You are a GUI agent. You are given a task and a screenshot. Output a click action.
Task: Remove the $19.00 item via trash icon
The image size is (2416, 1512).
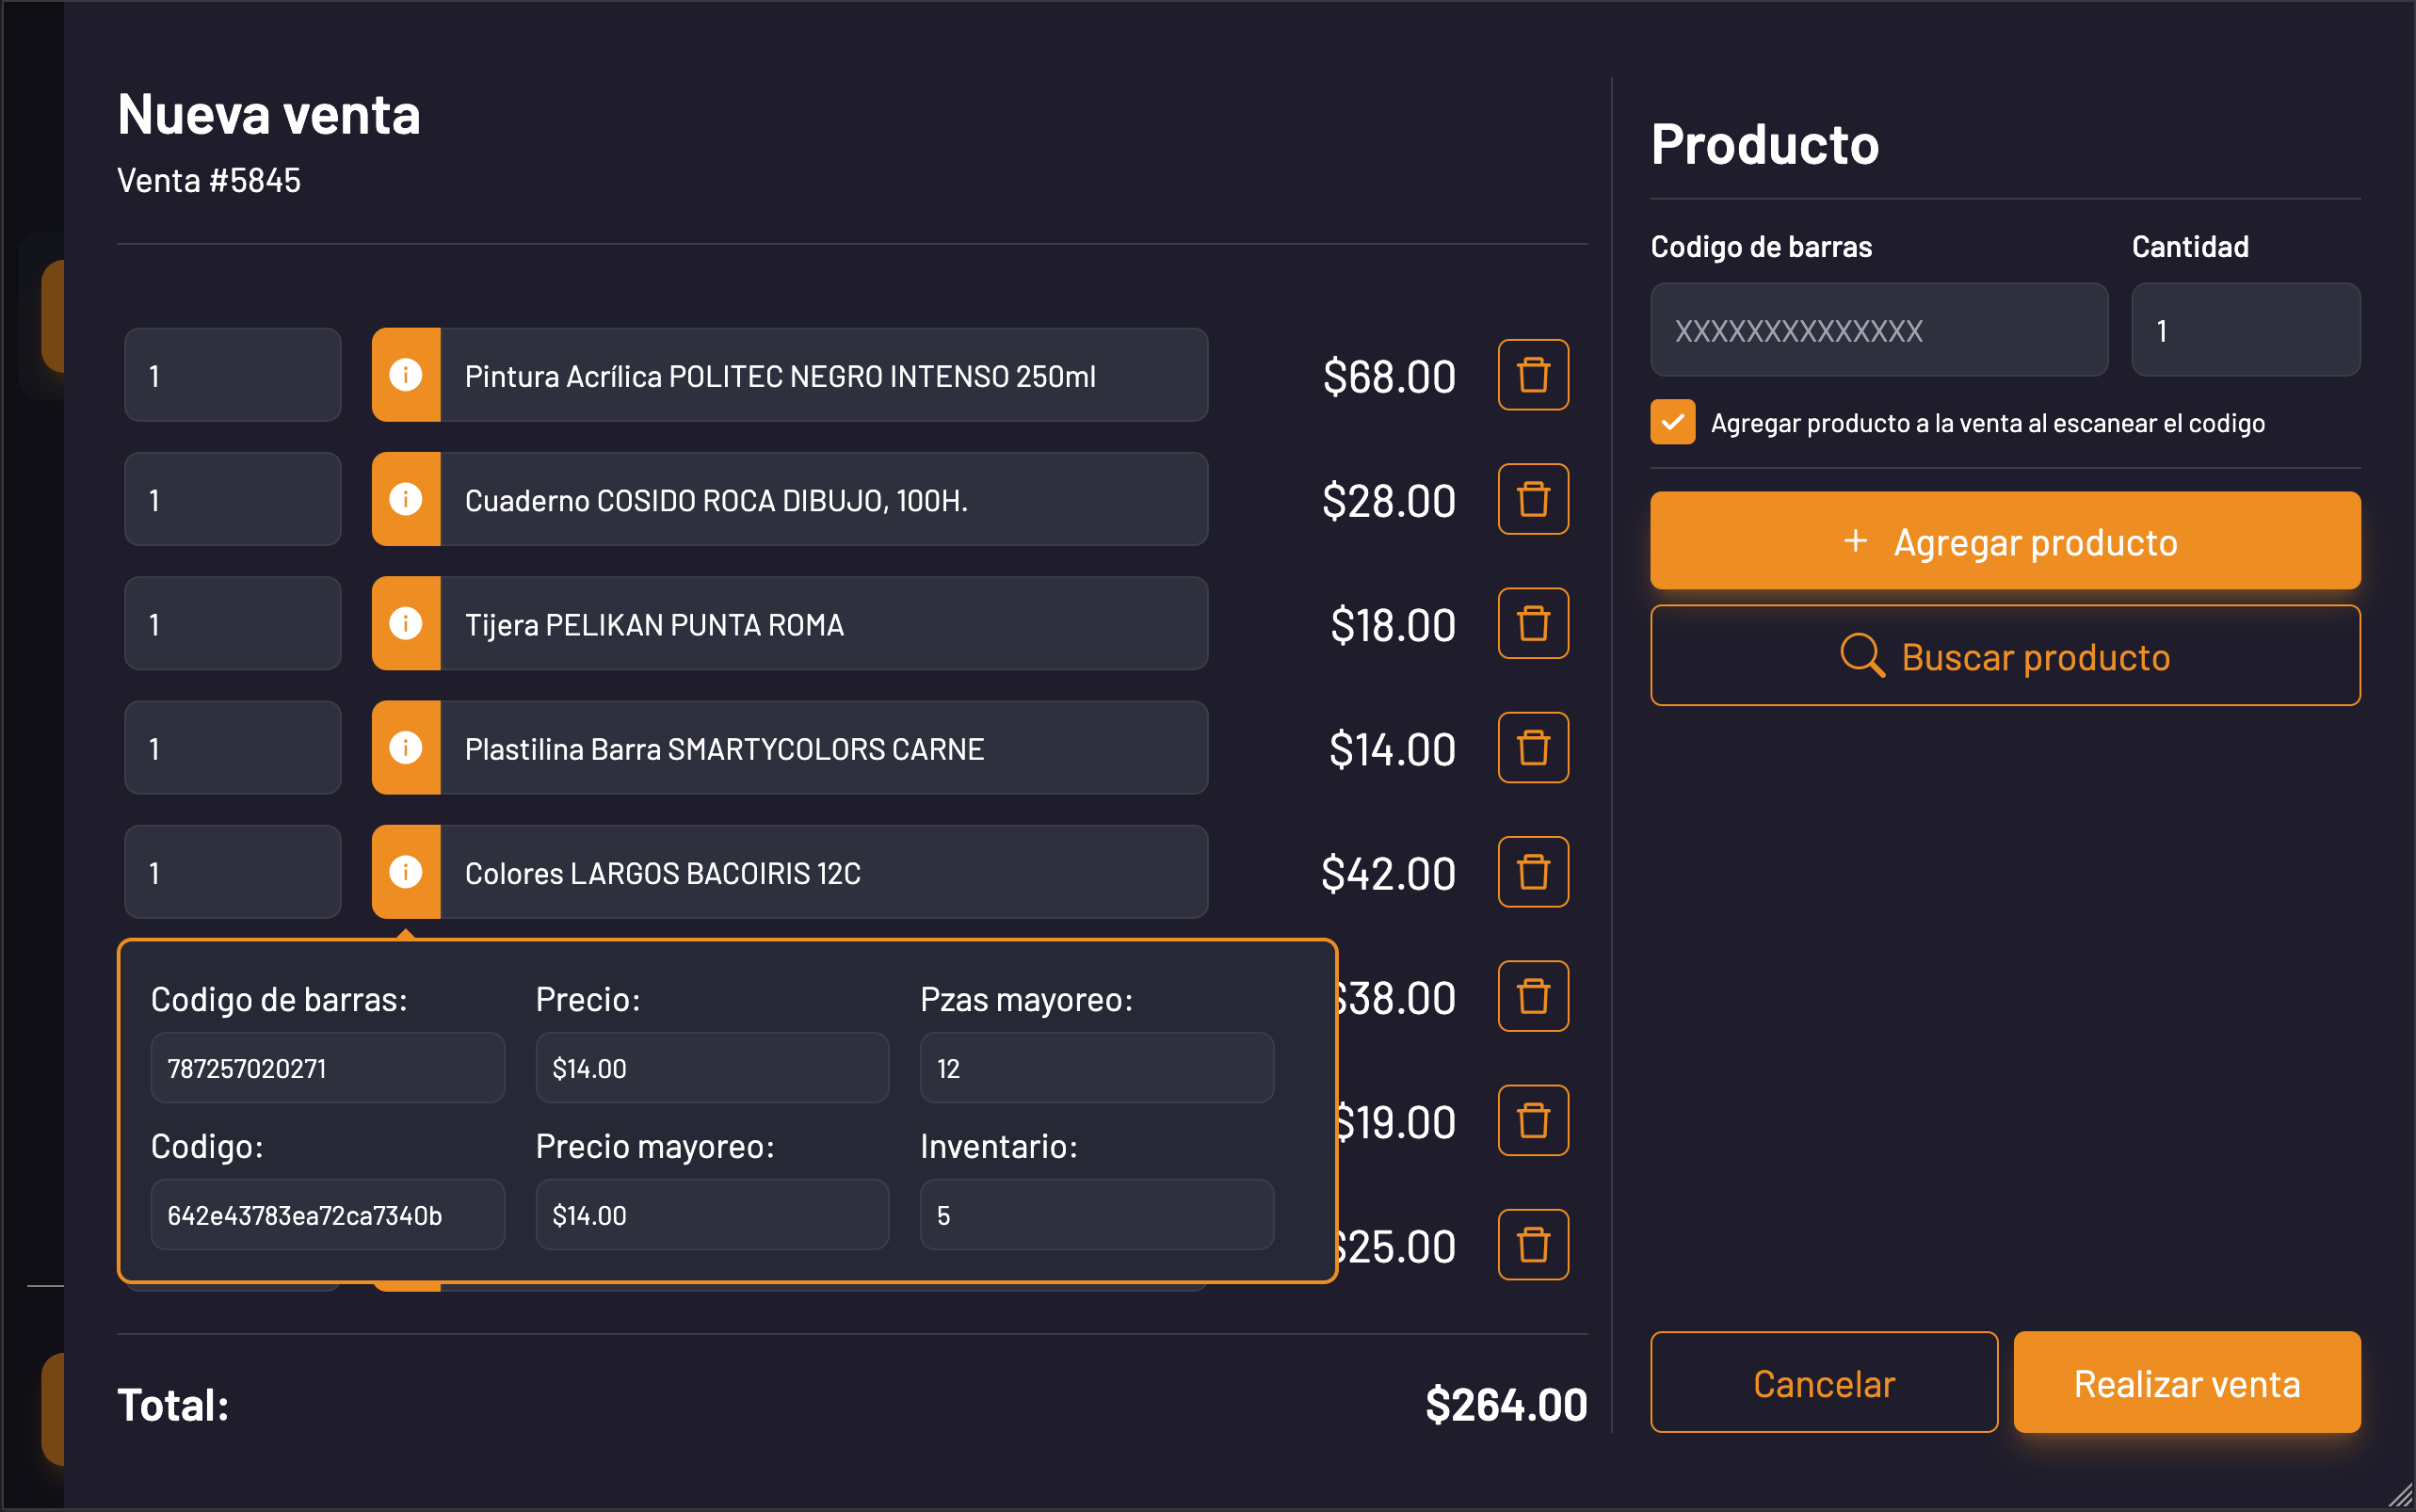click(1534, 1120)
